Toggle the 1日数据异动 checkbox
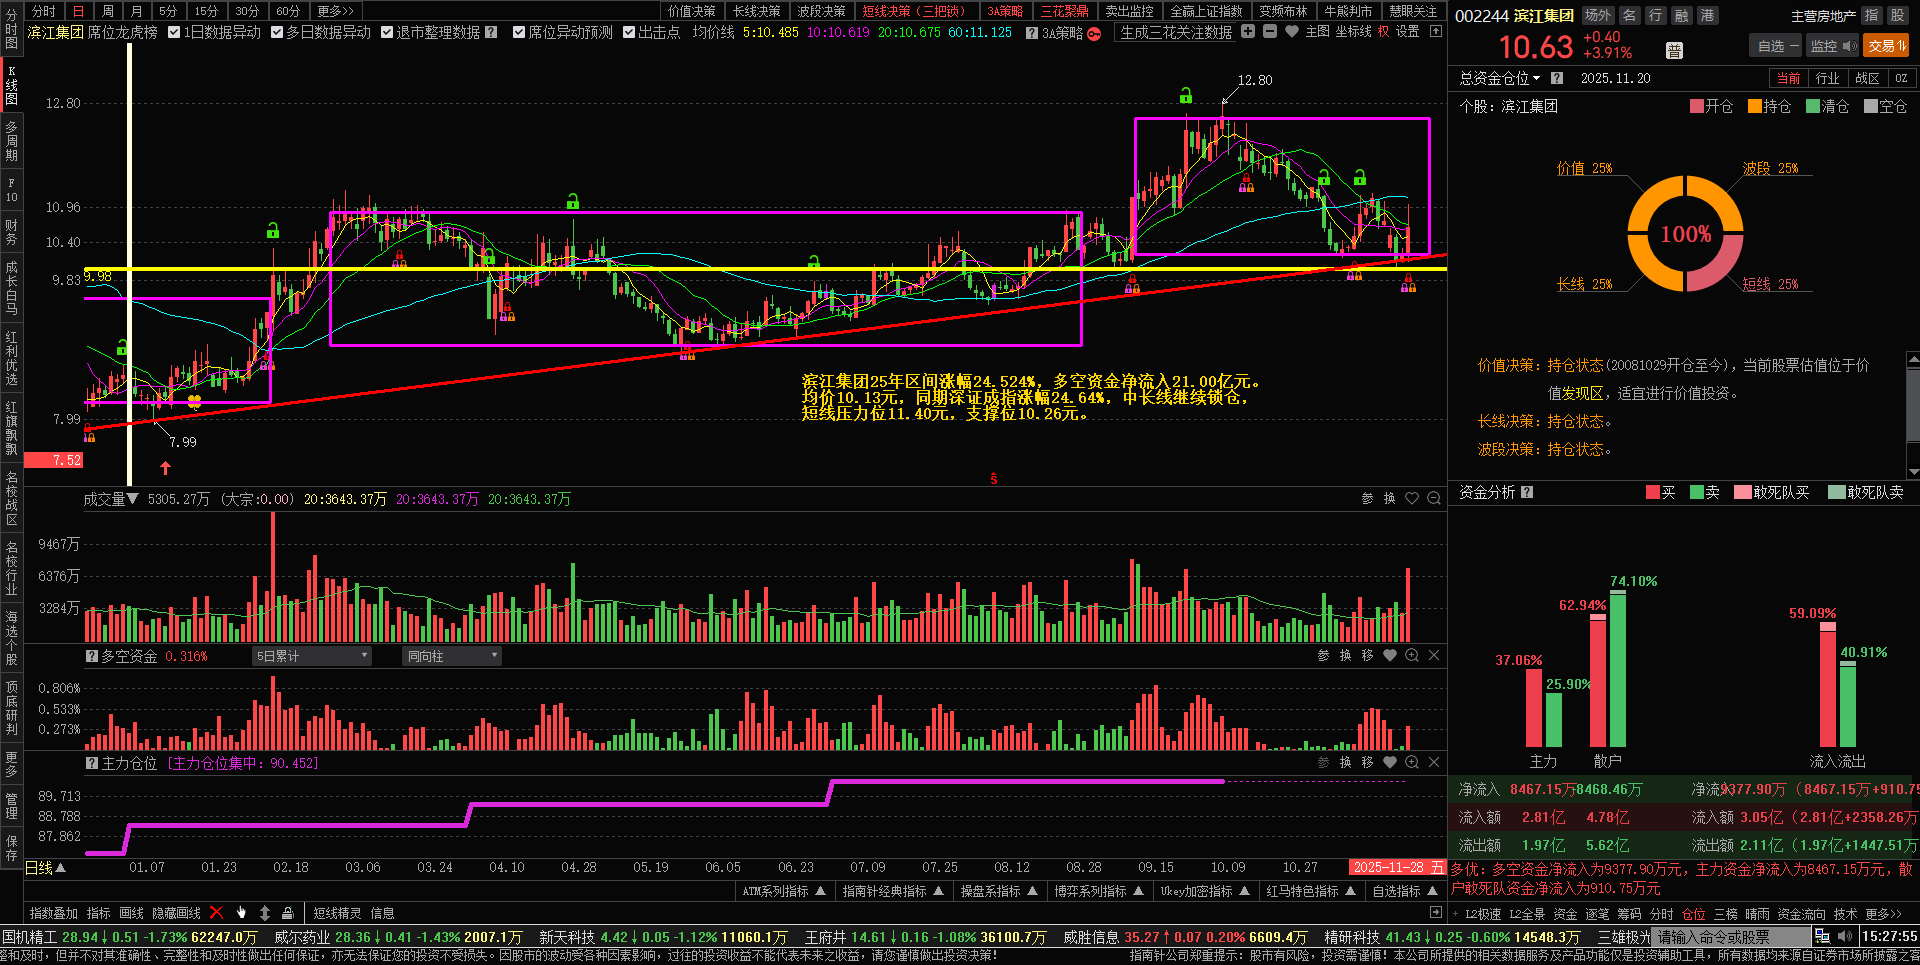 click(174, 32)
